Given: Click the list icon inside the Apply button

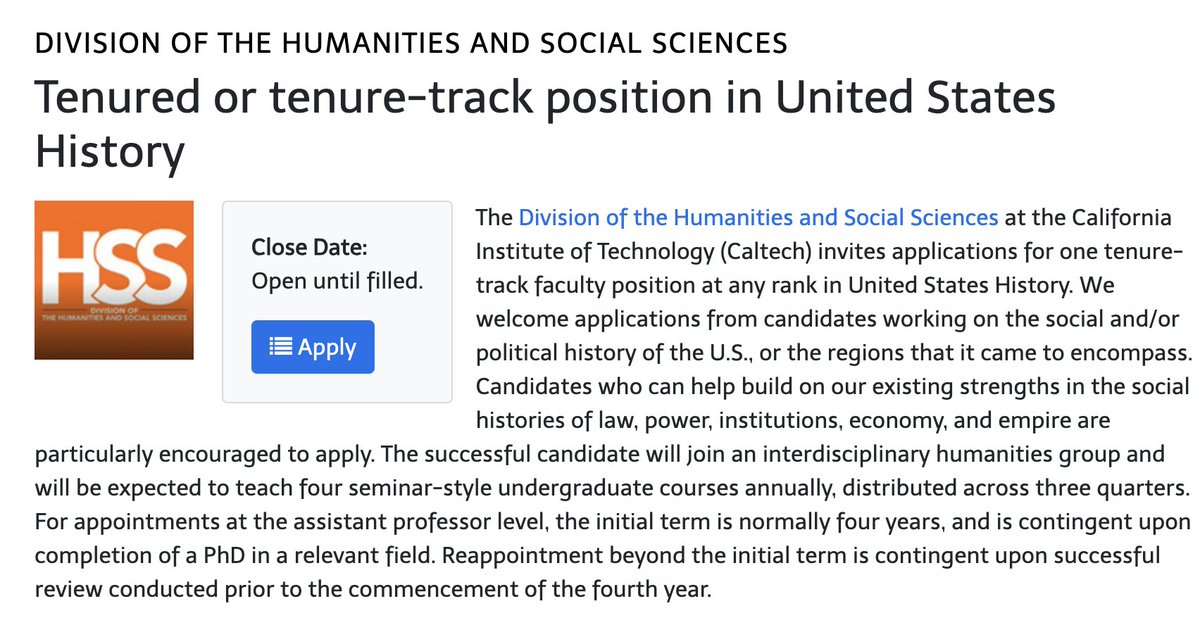Looking at the screenshot, I should point(282,347).
